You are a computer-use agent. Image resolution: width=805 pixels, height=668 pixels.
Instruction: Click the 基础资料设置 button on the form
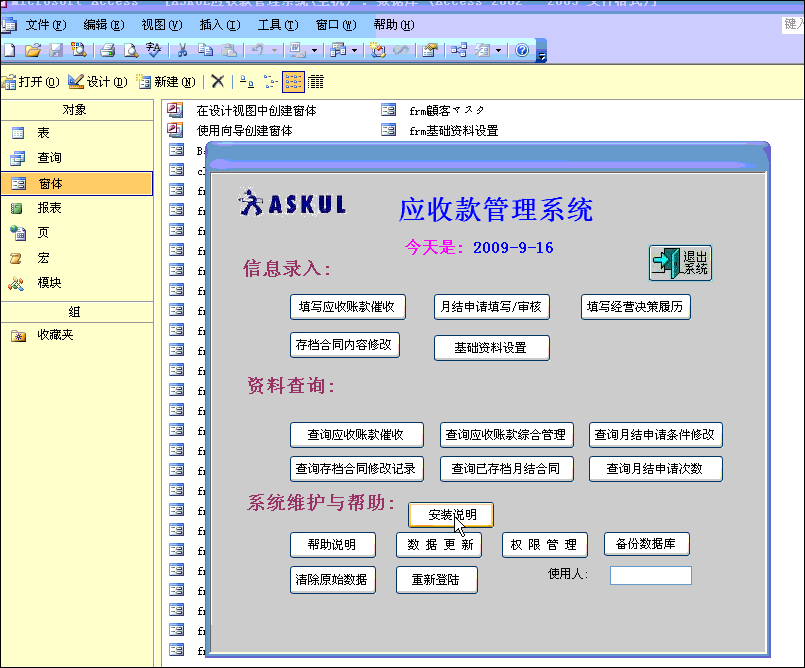click(x=491, y=348)
